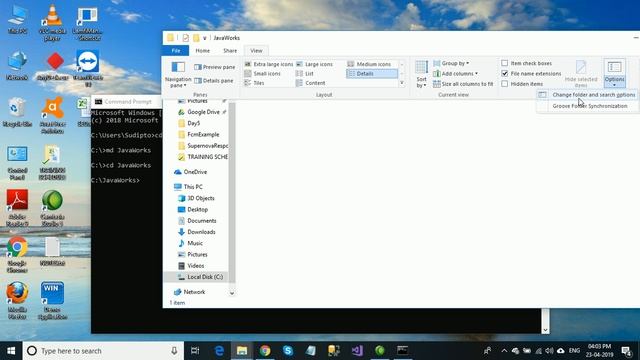
Task: Open Visual Studio from taskbar
Action: click(357, 351)
